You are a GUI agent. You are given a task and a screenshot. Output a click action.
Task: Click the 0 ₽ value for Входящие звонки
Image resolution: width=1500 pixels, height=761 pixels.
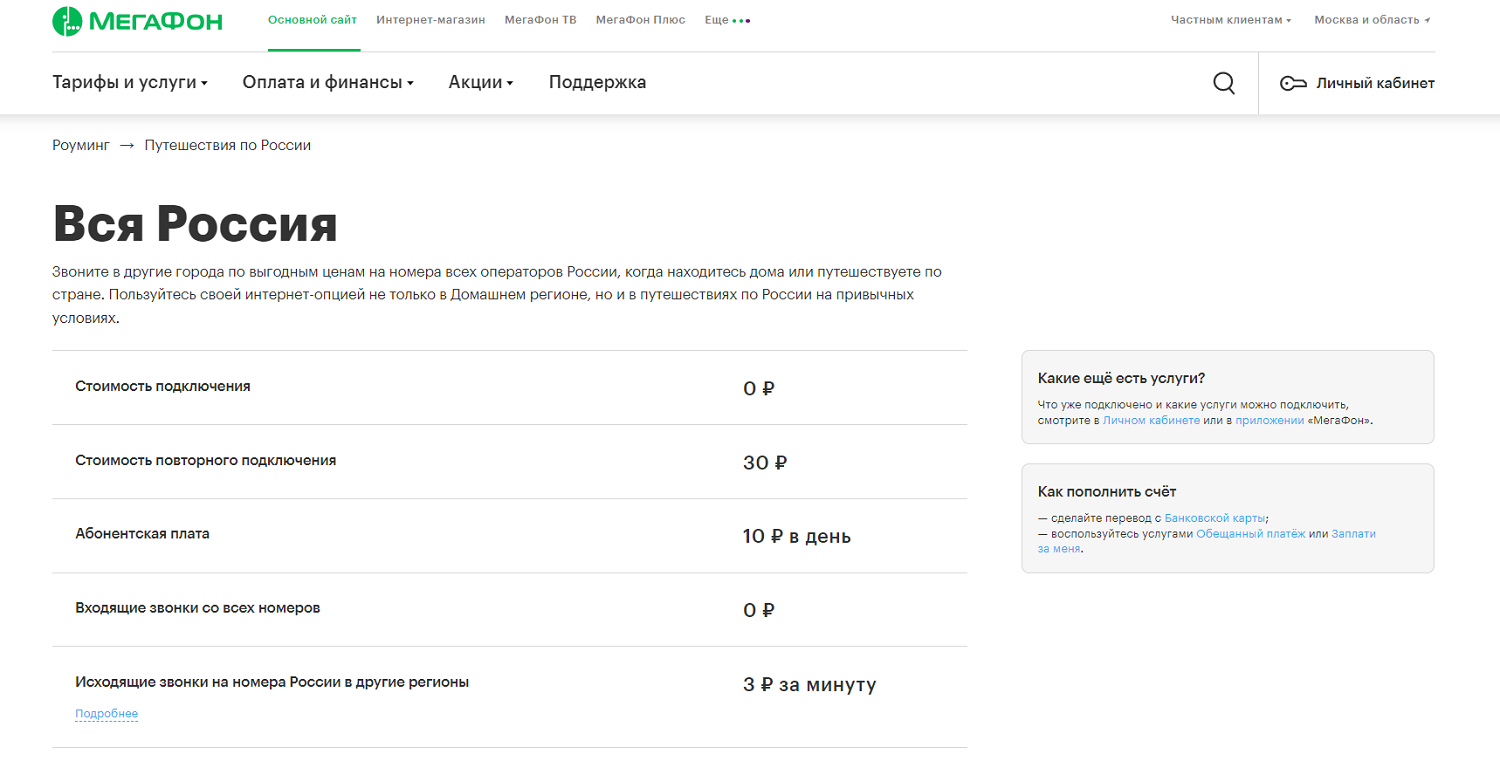point(759,611)
